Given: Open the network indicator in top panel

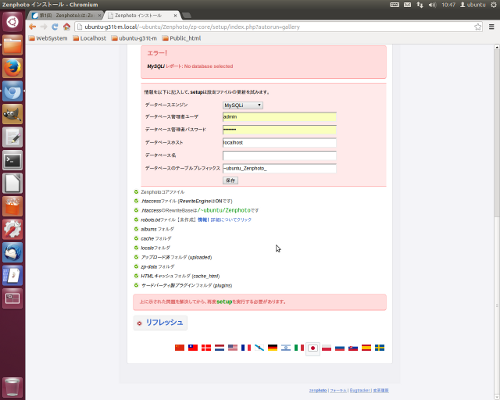Looking at the screenshot, I should point(420,5).
